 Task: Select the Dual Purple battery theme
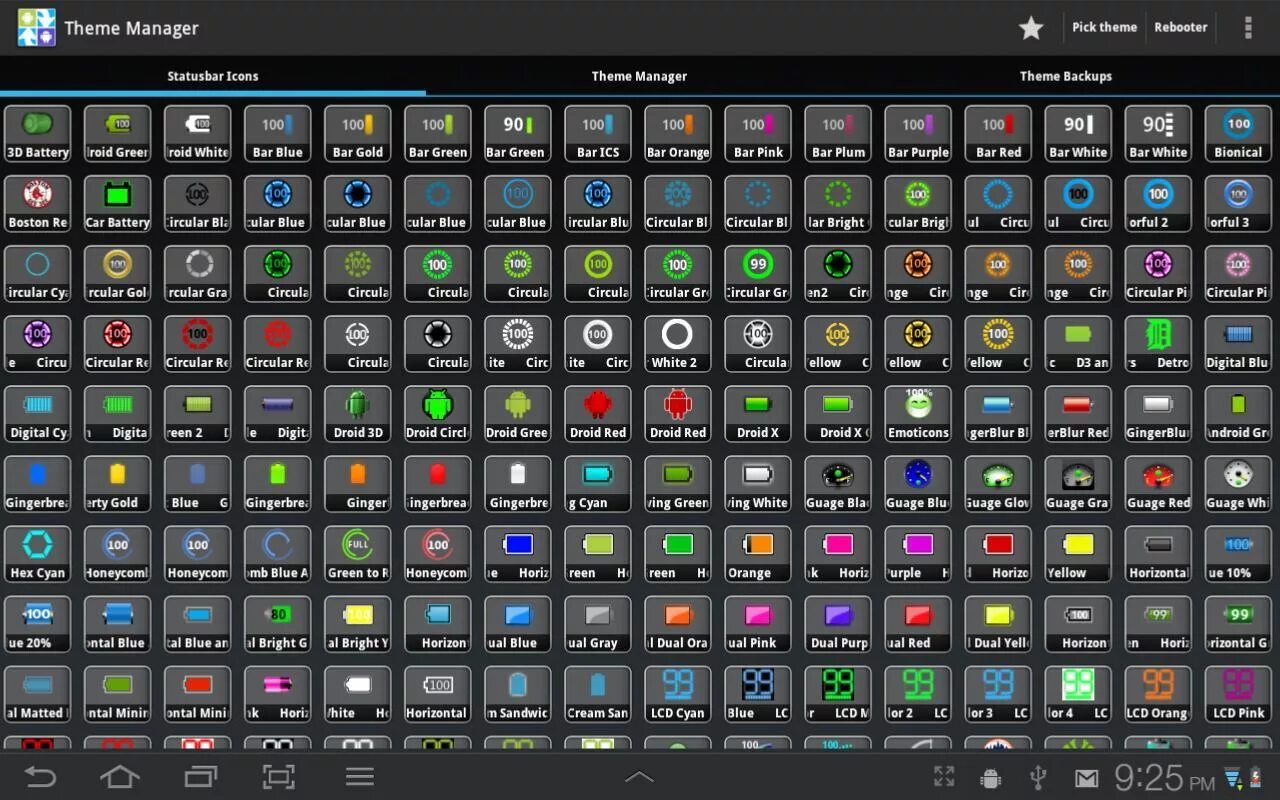click(x=838, y=624)
